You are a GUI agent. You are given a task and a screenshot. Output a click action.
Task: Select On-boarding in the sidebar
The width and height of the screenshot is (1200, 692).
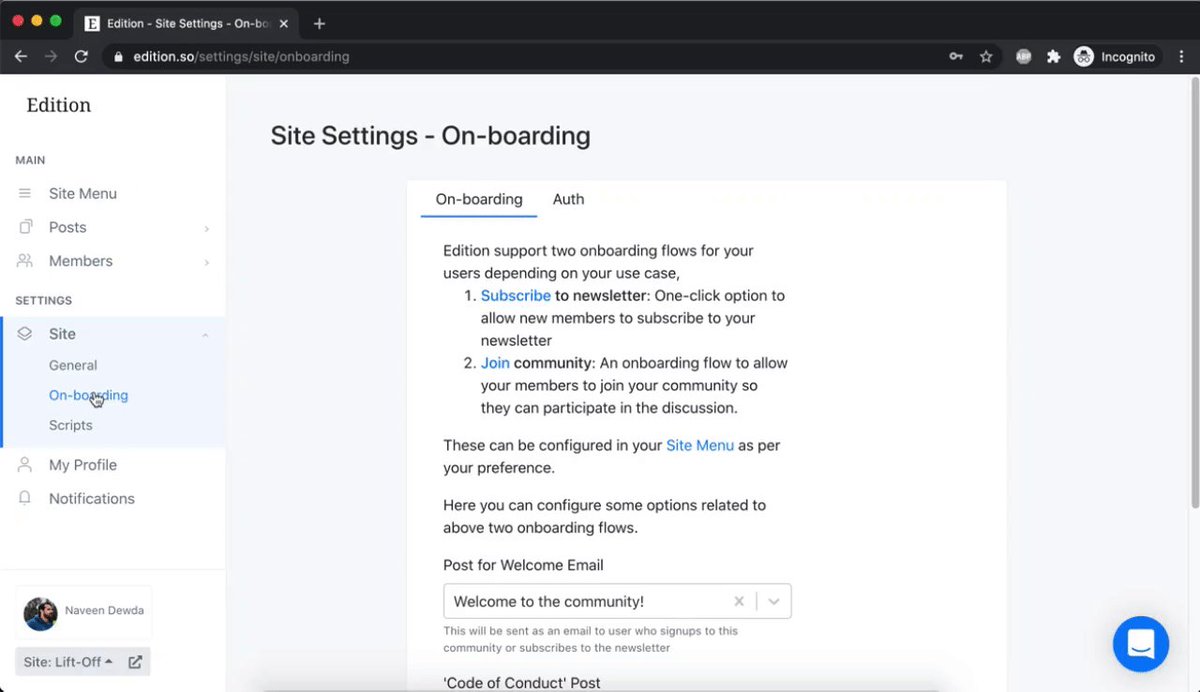click(88, 395)
